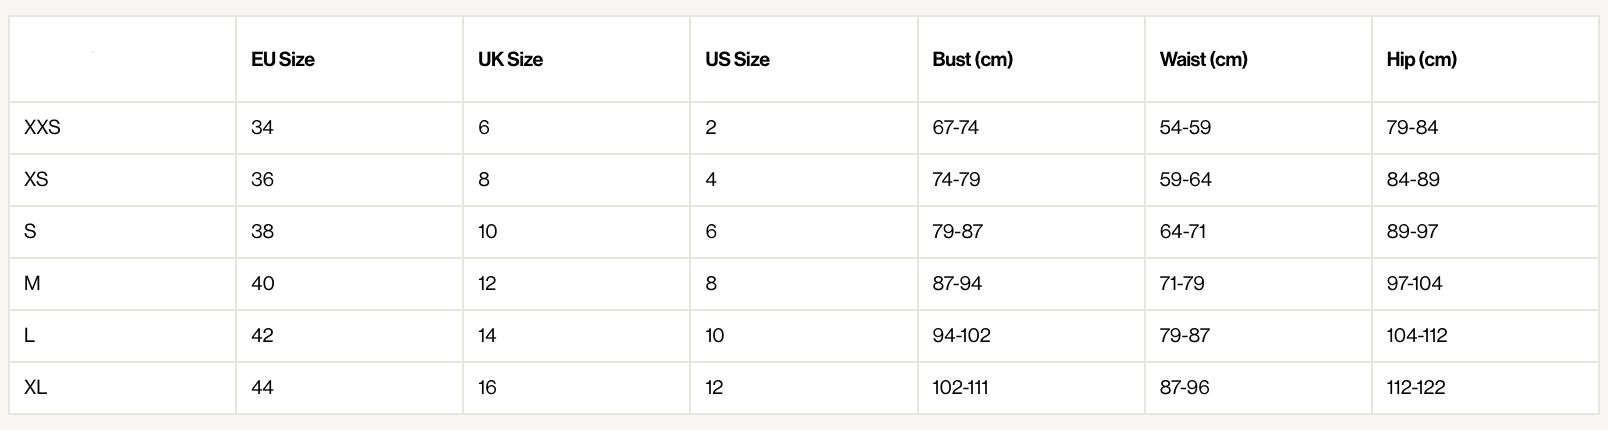Select the Bust (cm) header cell

(x=972, y=59)
